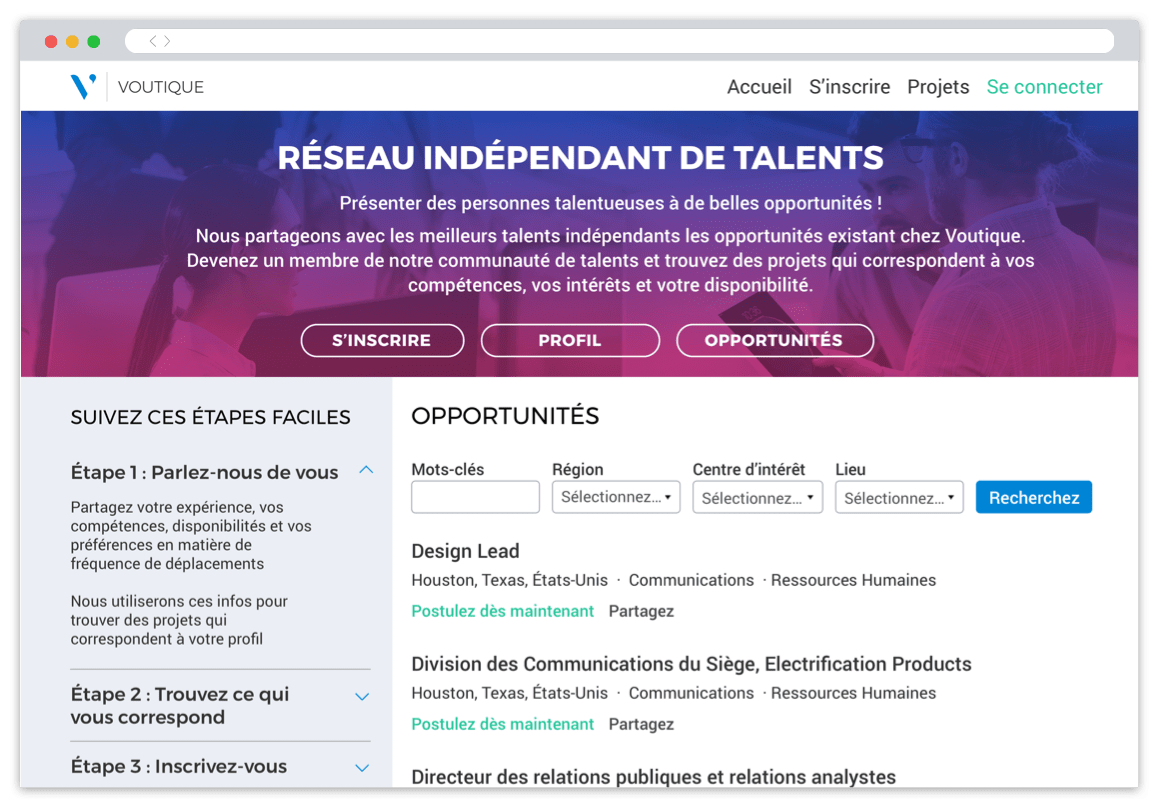This screenshot has height=808, width=1160.
Task: Open the S'inscrire navigation link
Action: tap(849, 87)
